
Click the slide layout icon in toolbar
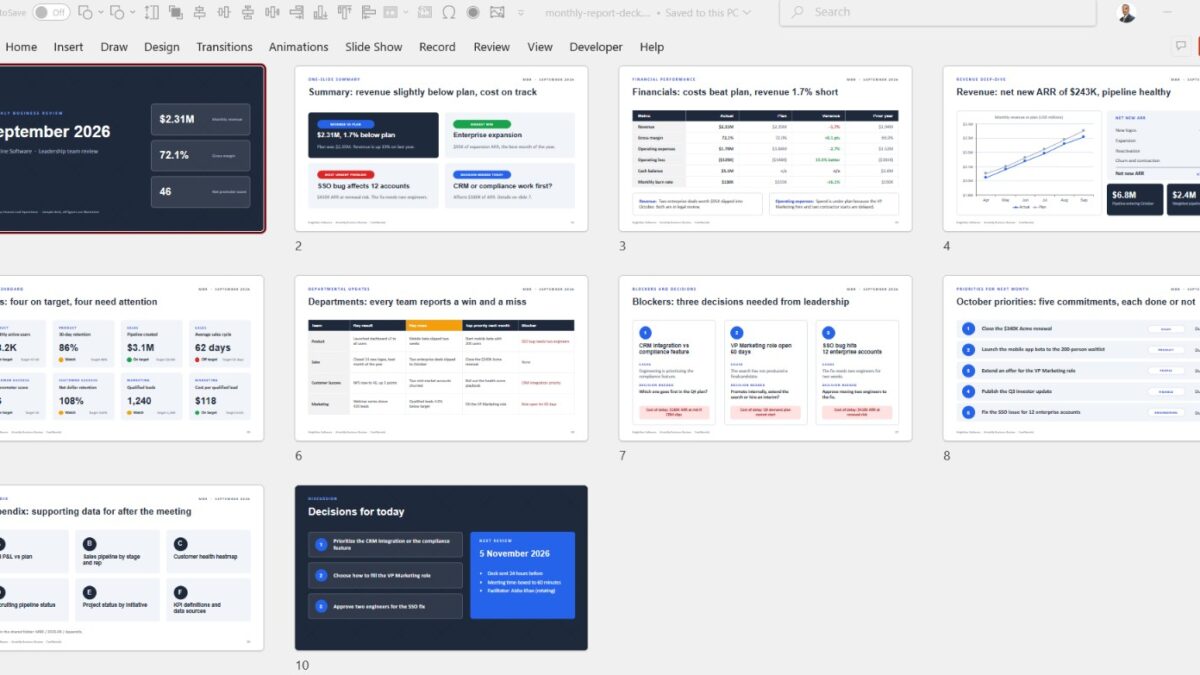(x=391, y=12)
